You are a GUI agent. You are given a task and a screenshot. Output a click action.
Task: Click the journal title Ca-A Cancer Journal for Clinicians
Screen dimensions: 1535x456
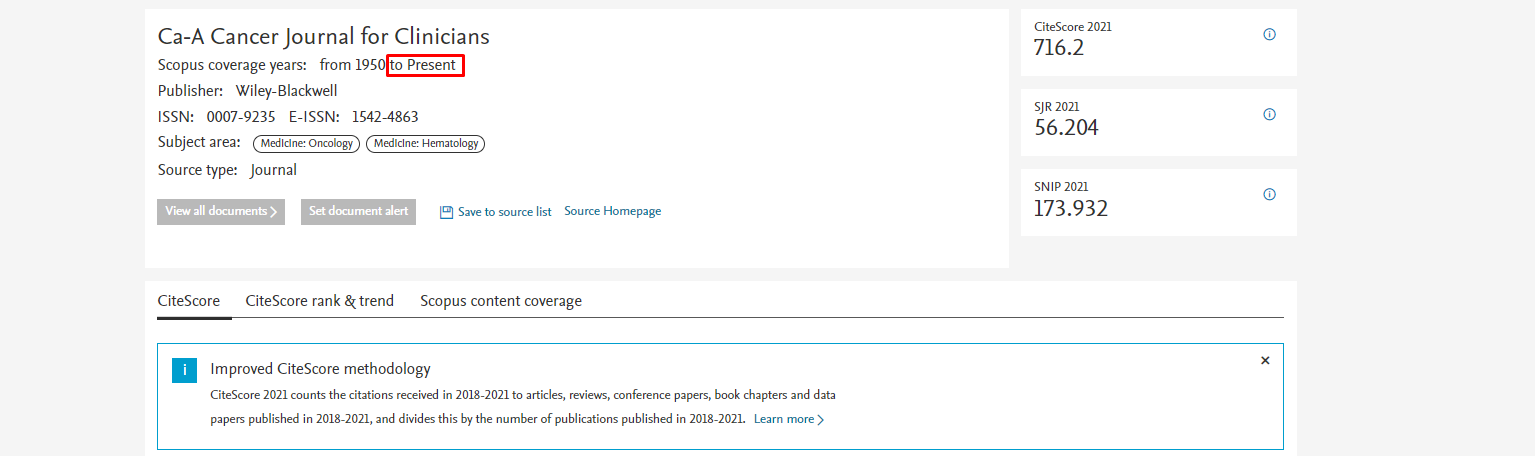[x=324, y=37]
